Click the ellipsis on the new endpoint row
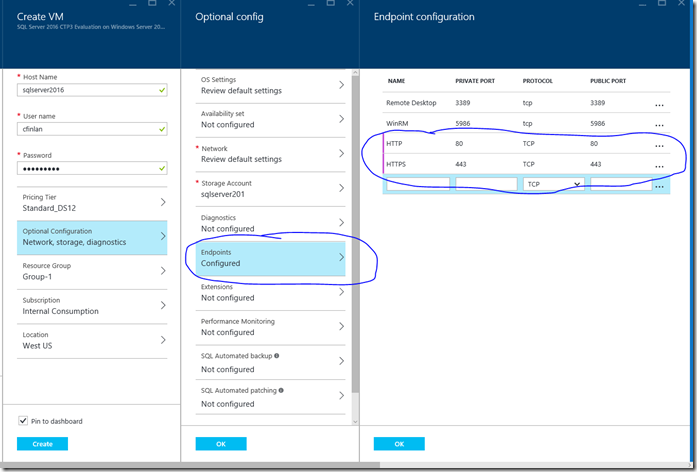This screenshot has height=472, width=697. [x=659, y=186]
